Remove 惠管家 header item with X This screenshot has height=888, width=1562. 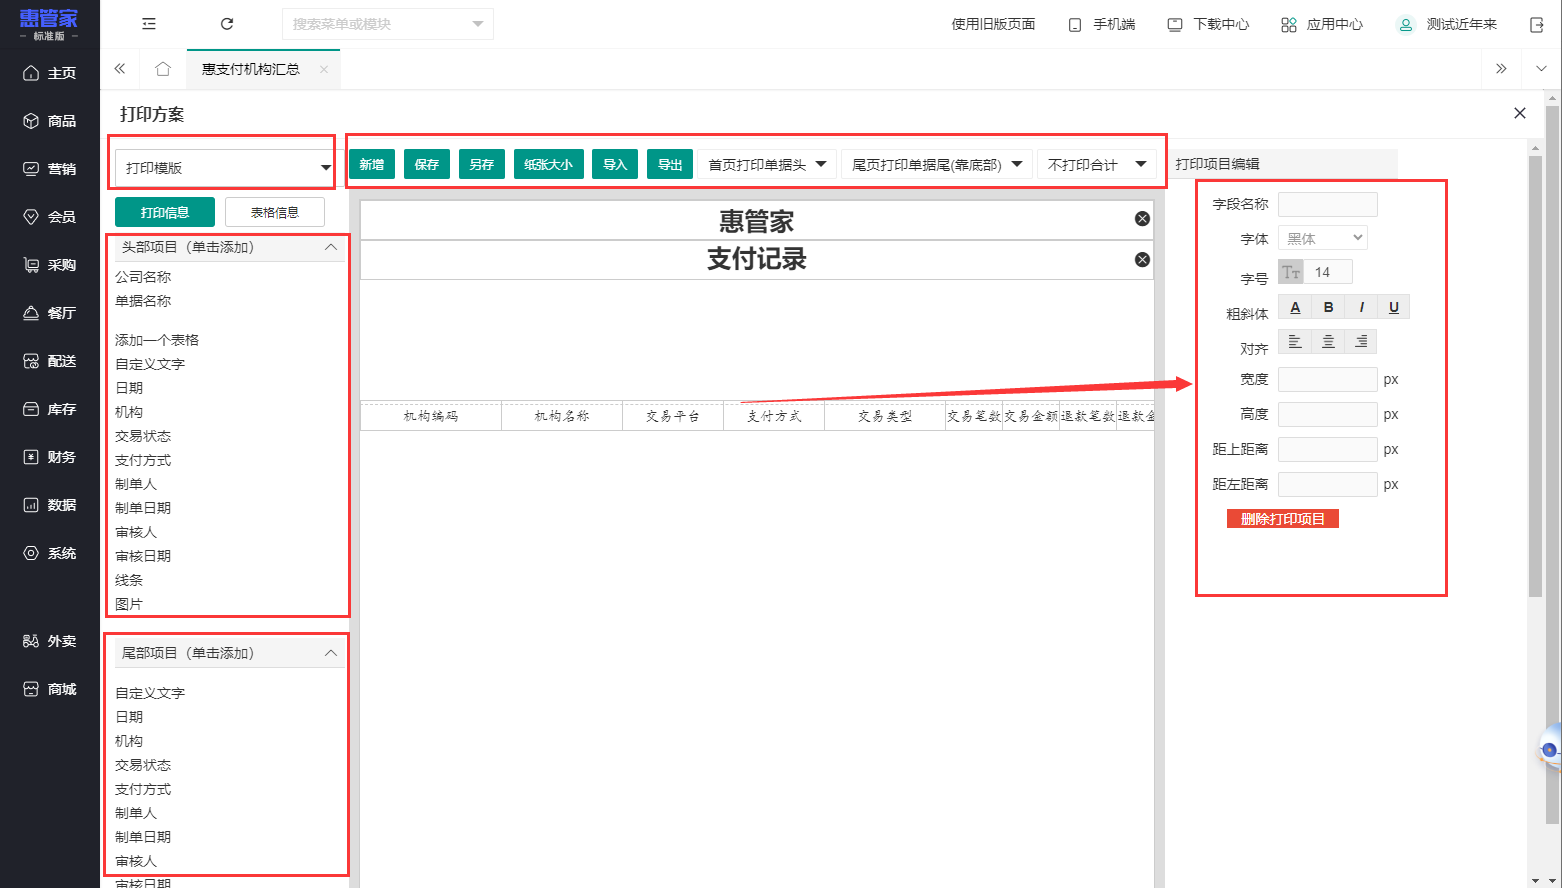pos(1142,219)
